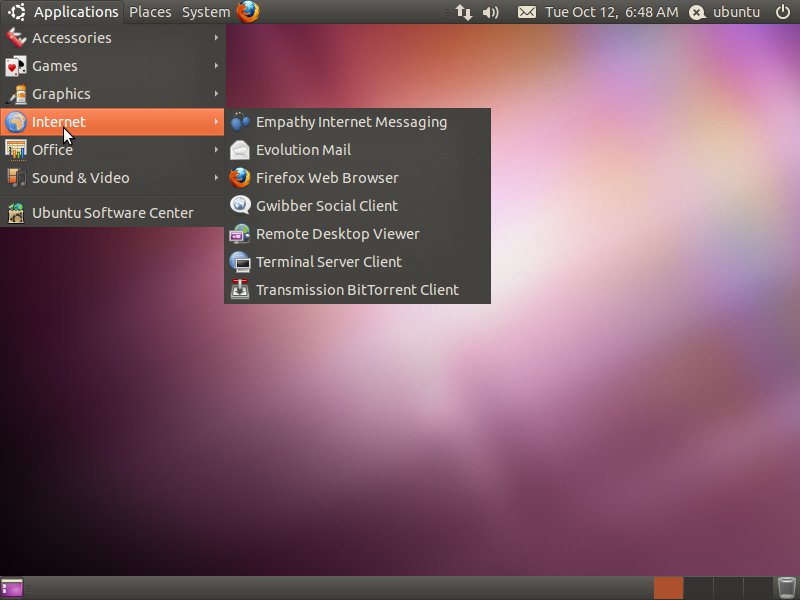Image resolution: width=800 pixels, height=600 pixels.
Task: Open Ubuntu Software Center entry
Action: (112, 213)
